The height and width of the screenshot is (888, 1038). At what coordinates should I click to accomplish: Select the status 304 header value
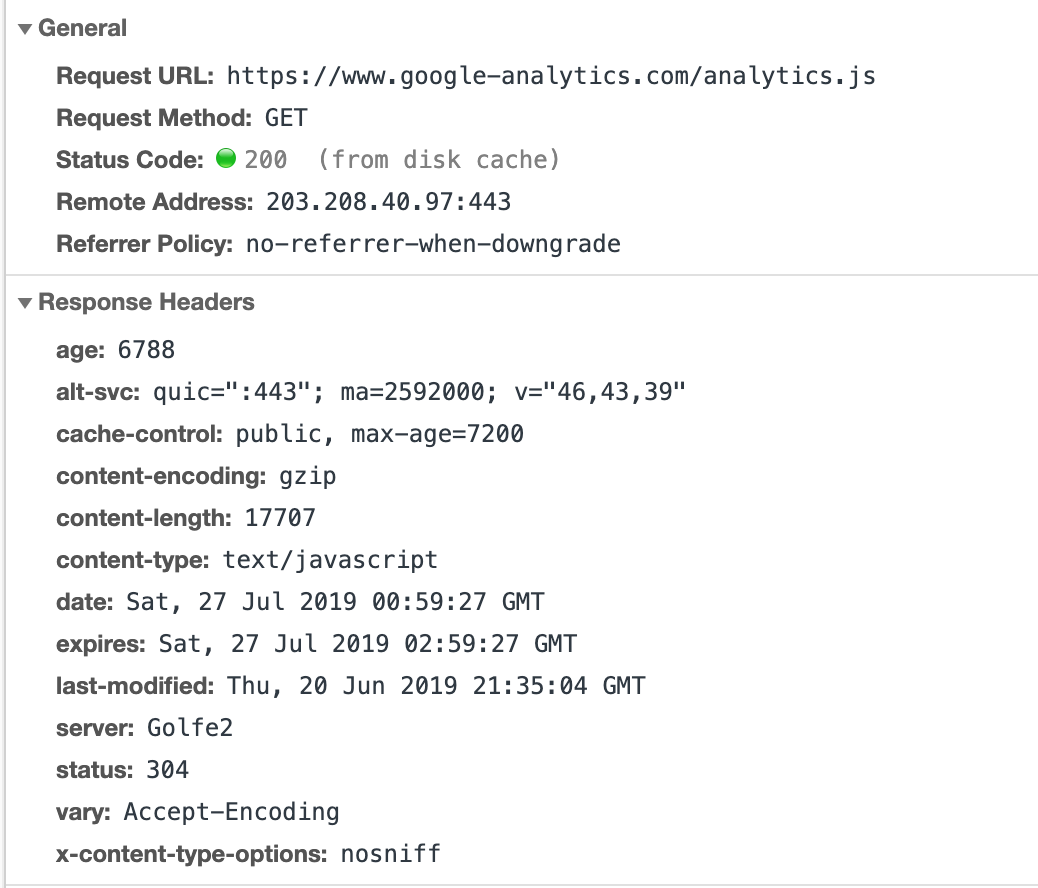click(x=167, y=770)
